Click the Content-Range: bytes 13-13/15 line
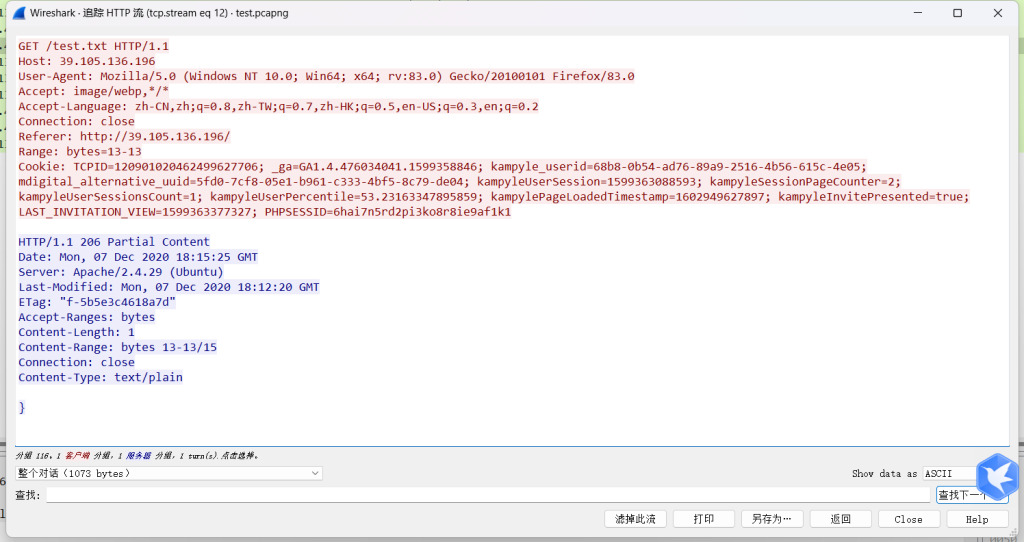 point(117,347)
